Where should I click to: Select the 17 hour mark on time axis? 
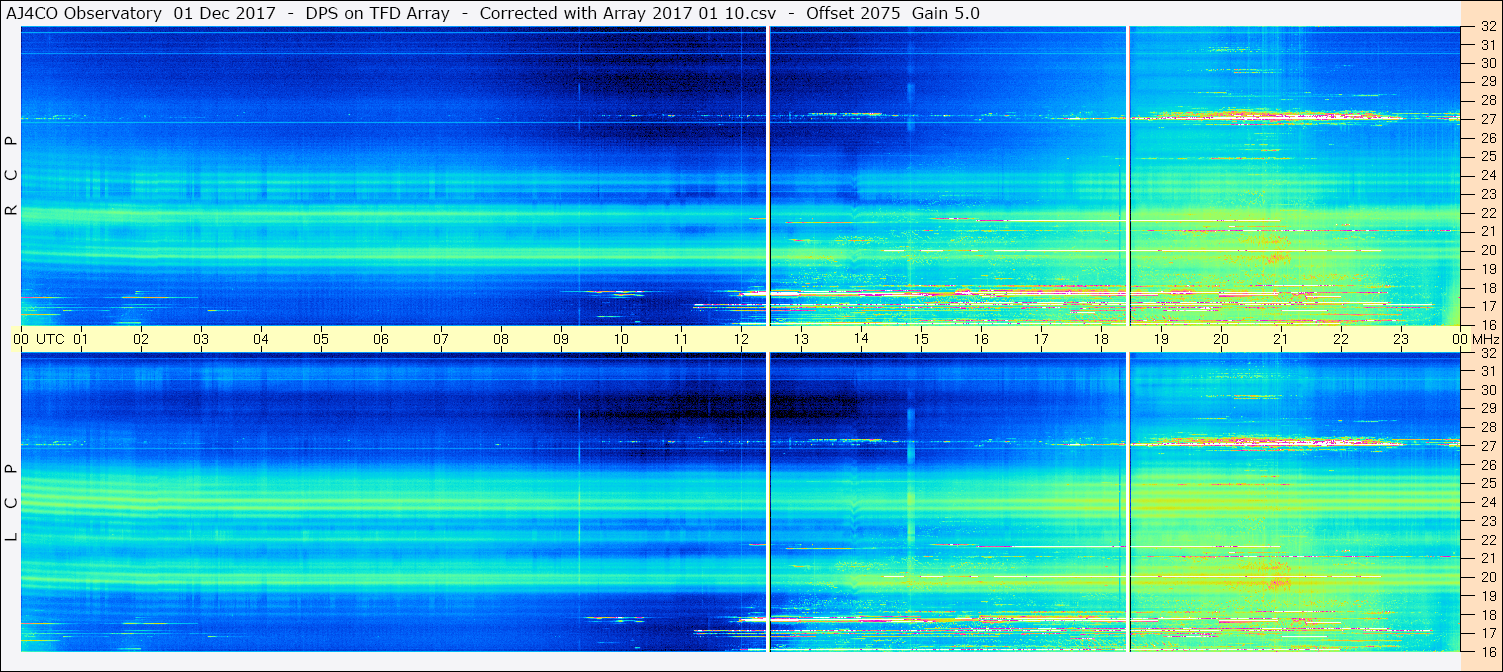point(1041,339)
